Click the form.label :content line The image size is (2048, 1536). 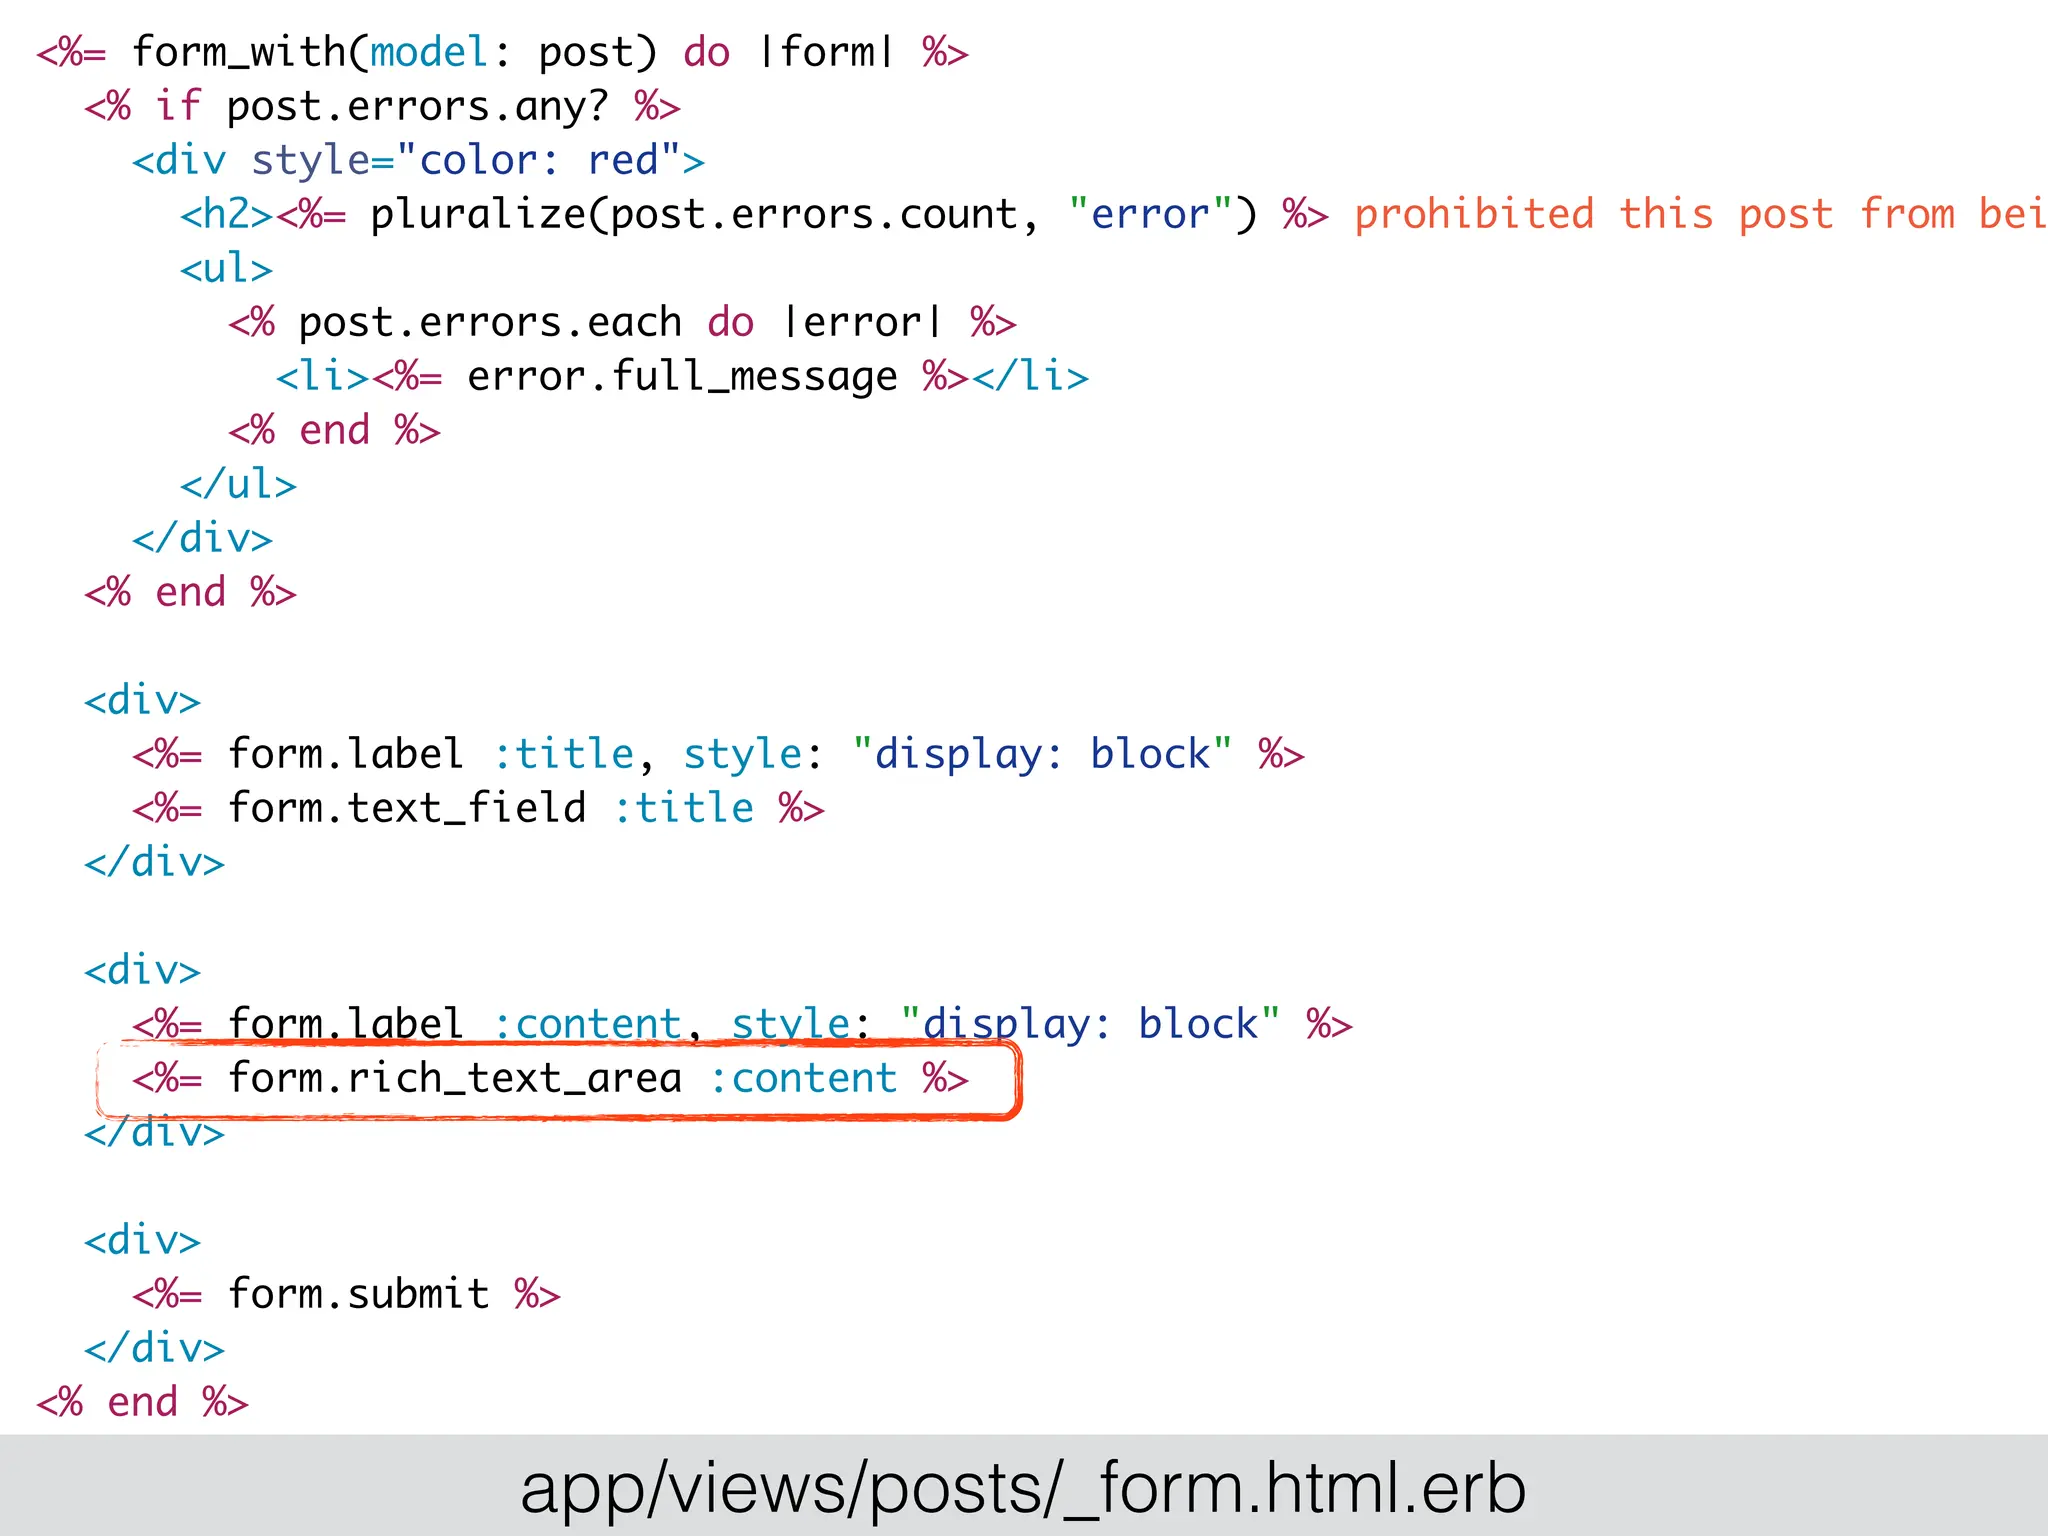click(742, 1024)
